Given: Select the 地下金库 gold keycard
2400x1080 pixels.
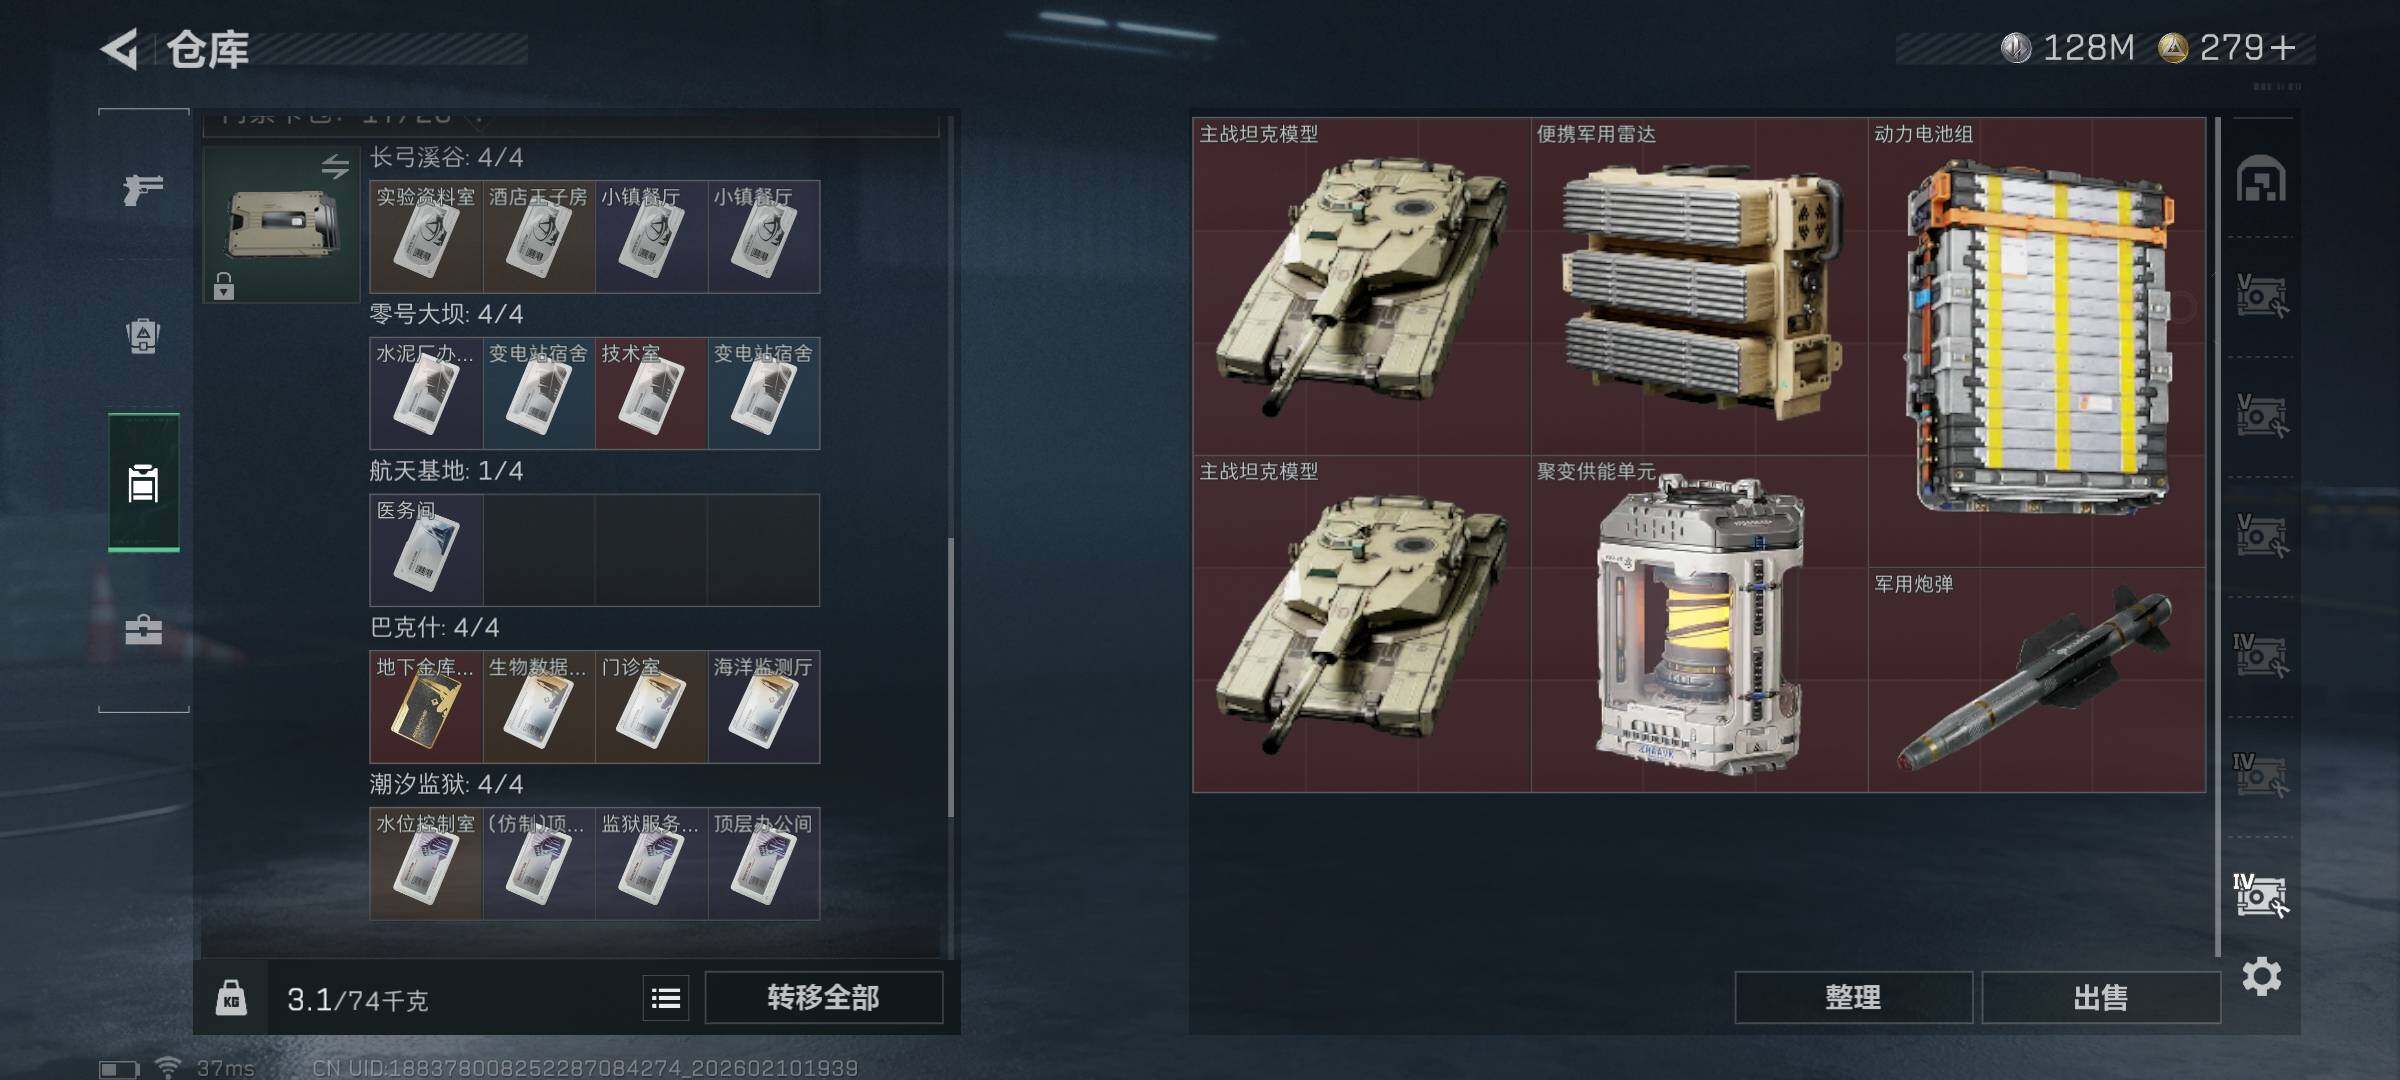Looking at the screenshot, I should click(426, 707).
